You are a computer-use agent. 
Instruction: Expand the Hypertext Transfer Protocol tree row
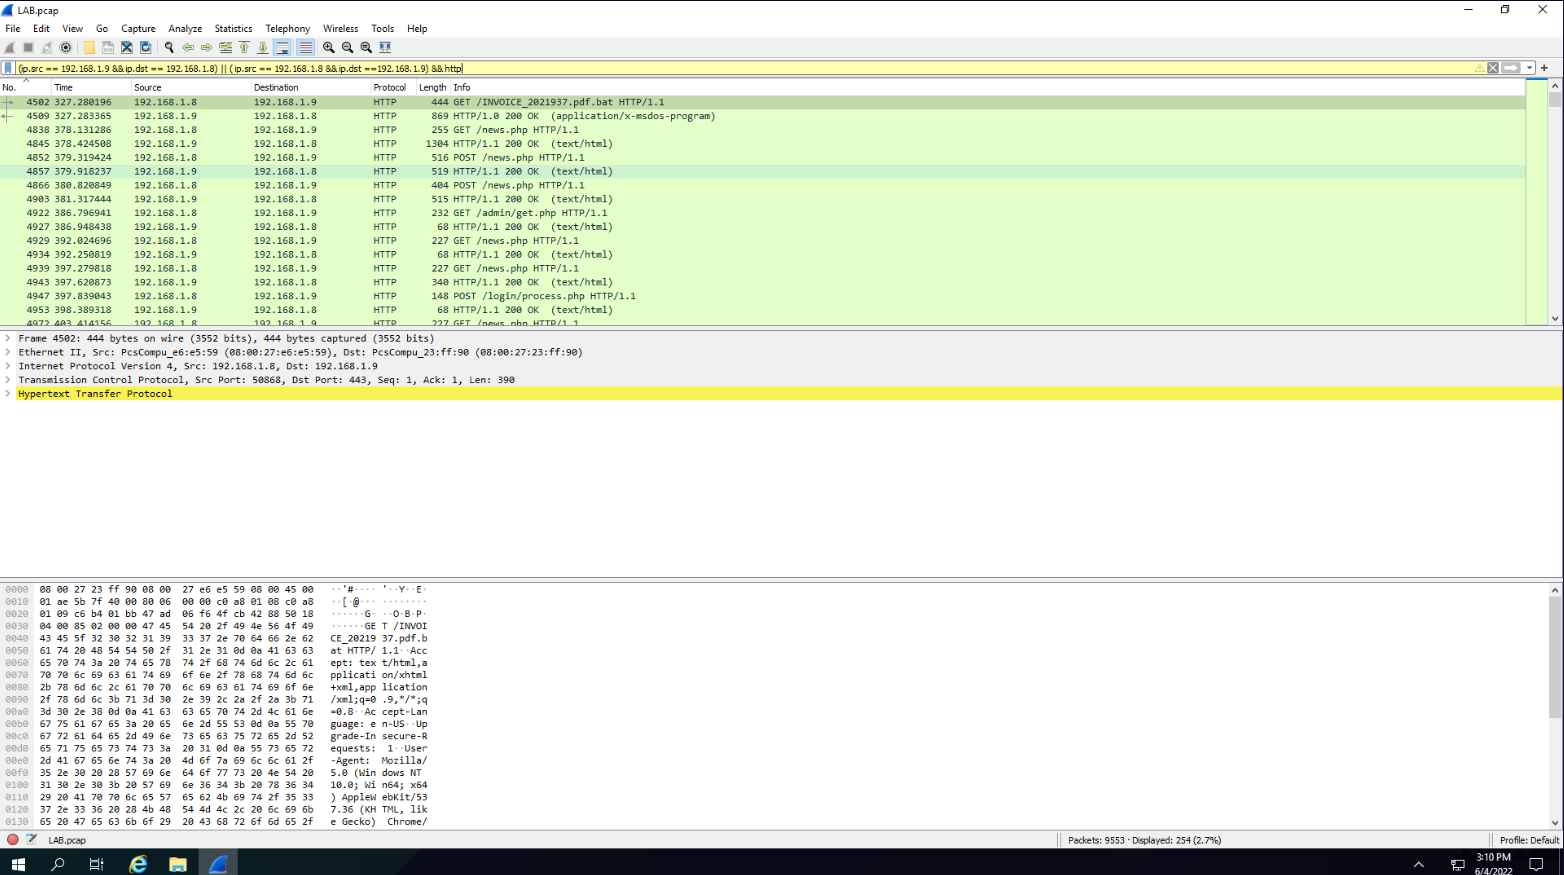pyautogui.click(x=8, y=394)
